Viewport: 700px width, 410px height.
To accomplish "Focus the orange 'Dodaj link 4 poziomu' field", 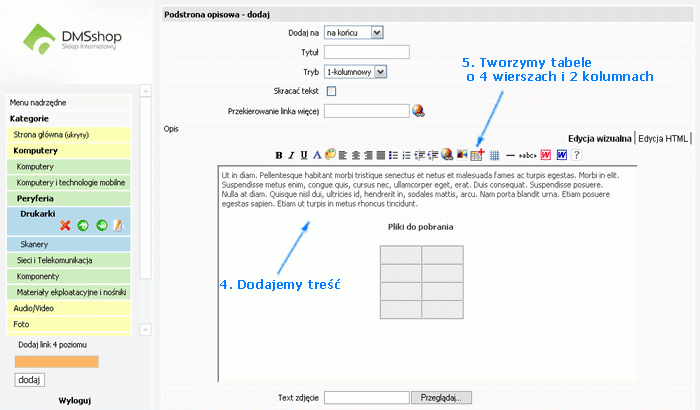I will coord(57,362).
